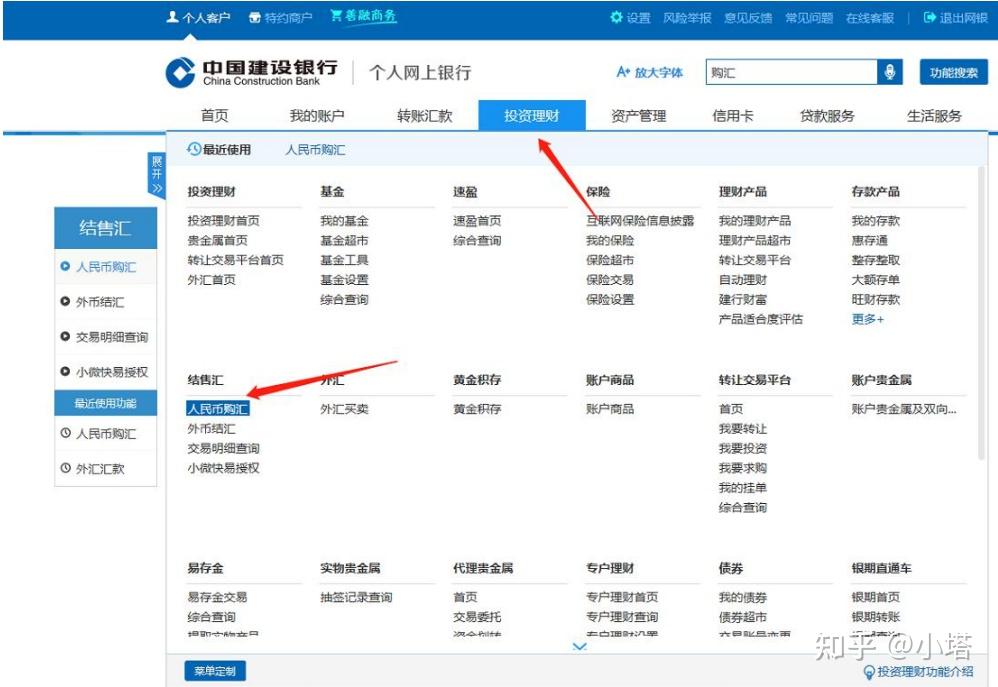Open 抽签记录查询 menu entry
Viewport: 998px width, 687px height.
coord(356,597)
